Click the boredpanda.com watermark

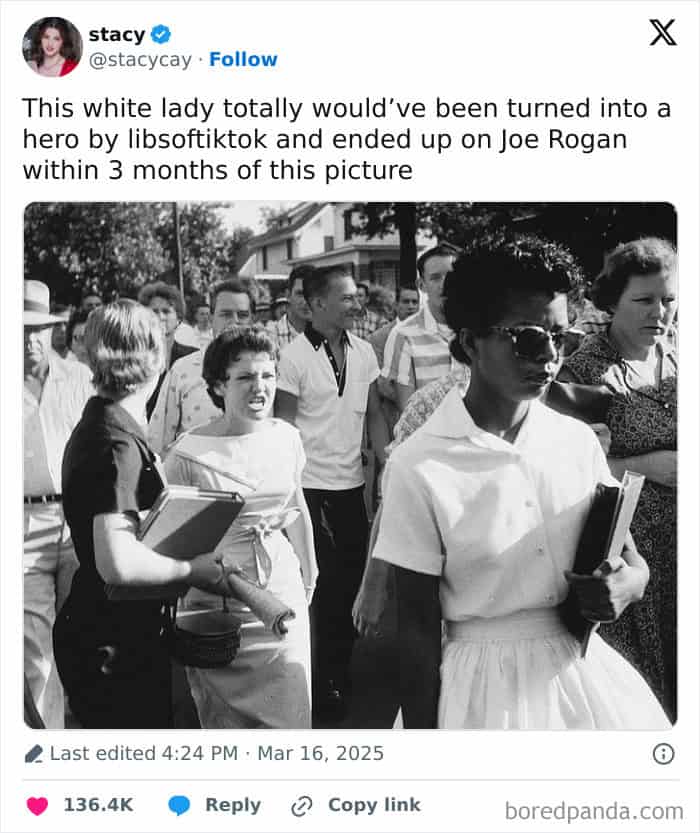(x=594, y=811)
